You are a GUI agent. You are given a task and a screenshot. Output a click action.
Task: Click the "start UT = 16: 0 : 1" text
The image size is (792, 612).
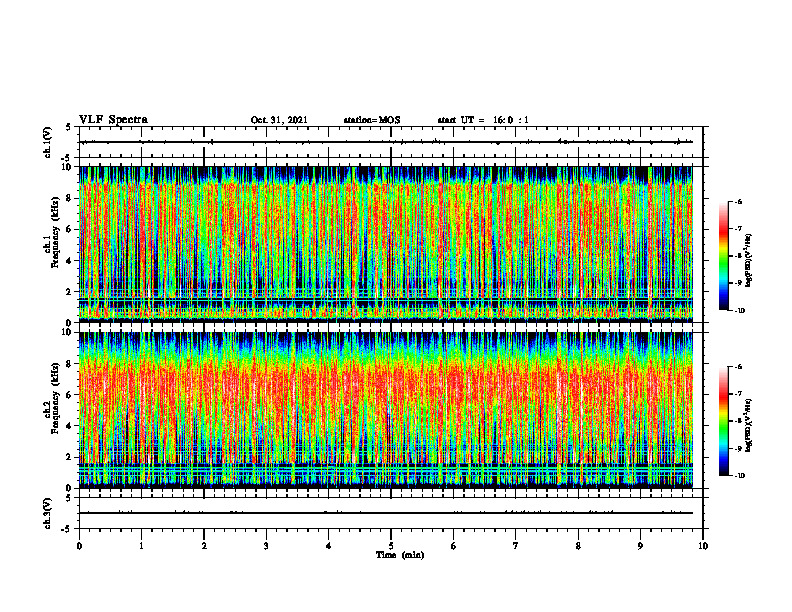483,120
